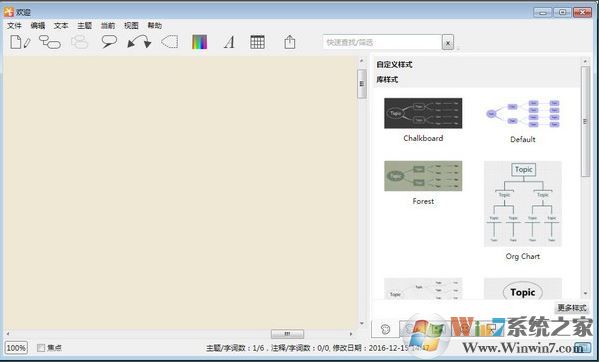
Task: Click the styles panel scroll-down arrow
Action: pyautogui.click(x=585, y=294)
